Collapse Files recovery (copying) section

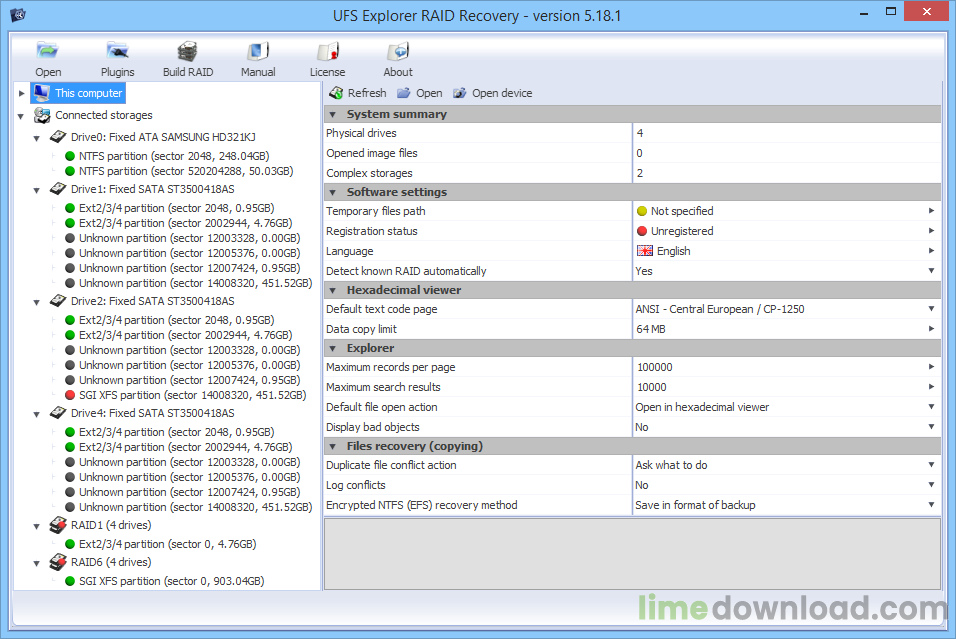[333, 447]
